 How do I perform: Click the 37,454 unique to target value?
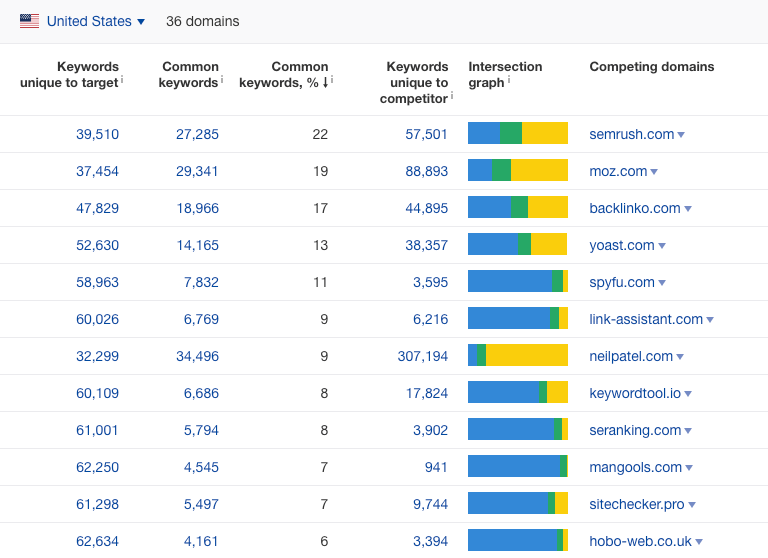(x=97, y=171)
